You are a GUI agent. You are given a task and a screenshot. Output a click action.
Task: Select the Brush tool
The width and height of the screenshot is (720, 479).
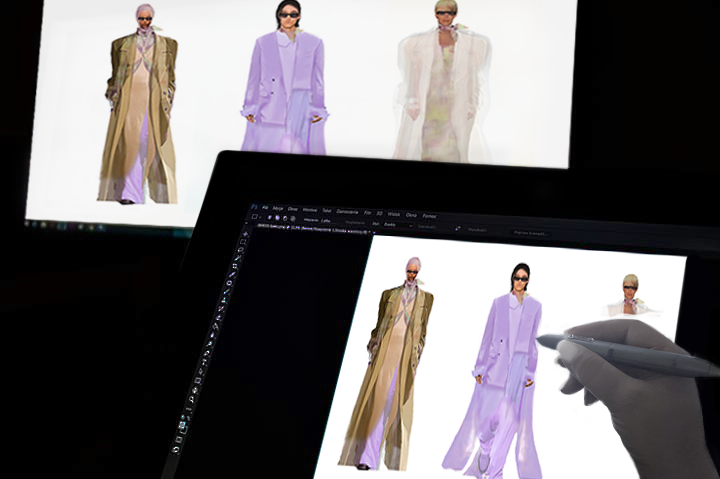click(226, 292)
